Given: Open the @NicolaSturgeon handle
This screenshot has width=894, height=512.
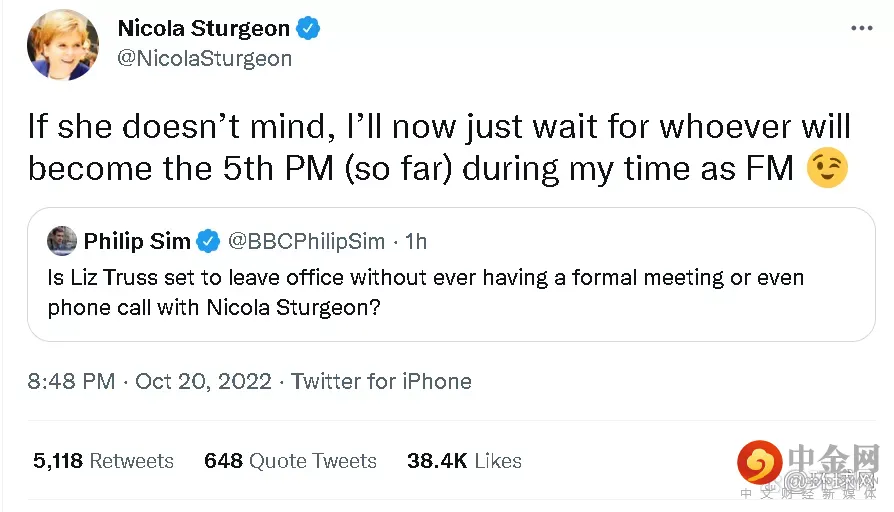Looking at the screenshot, I should pos(205,58).
